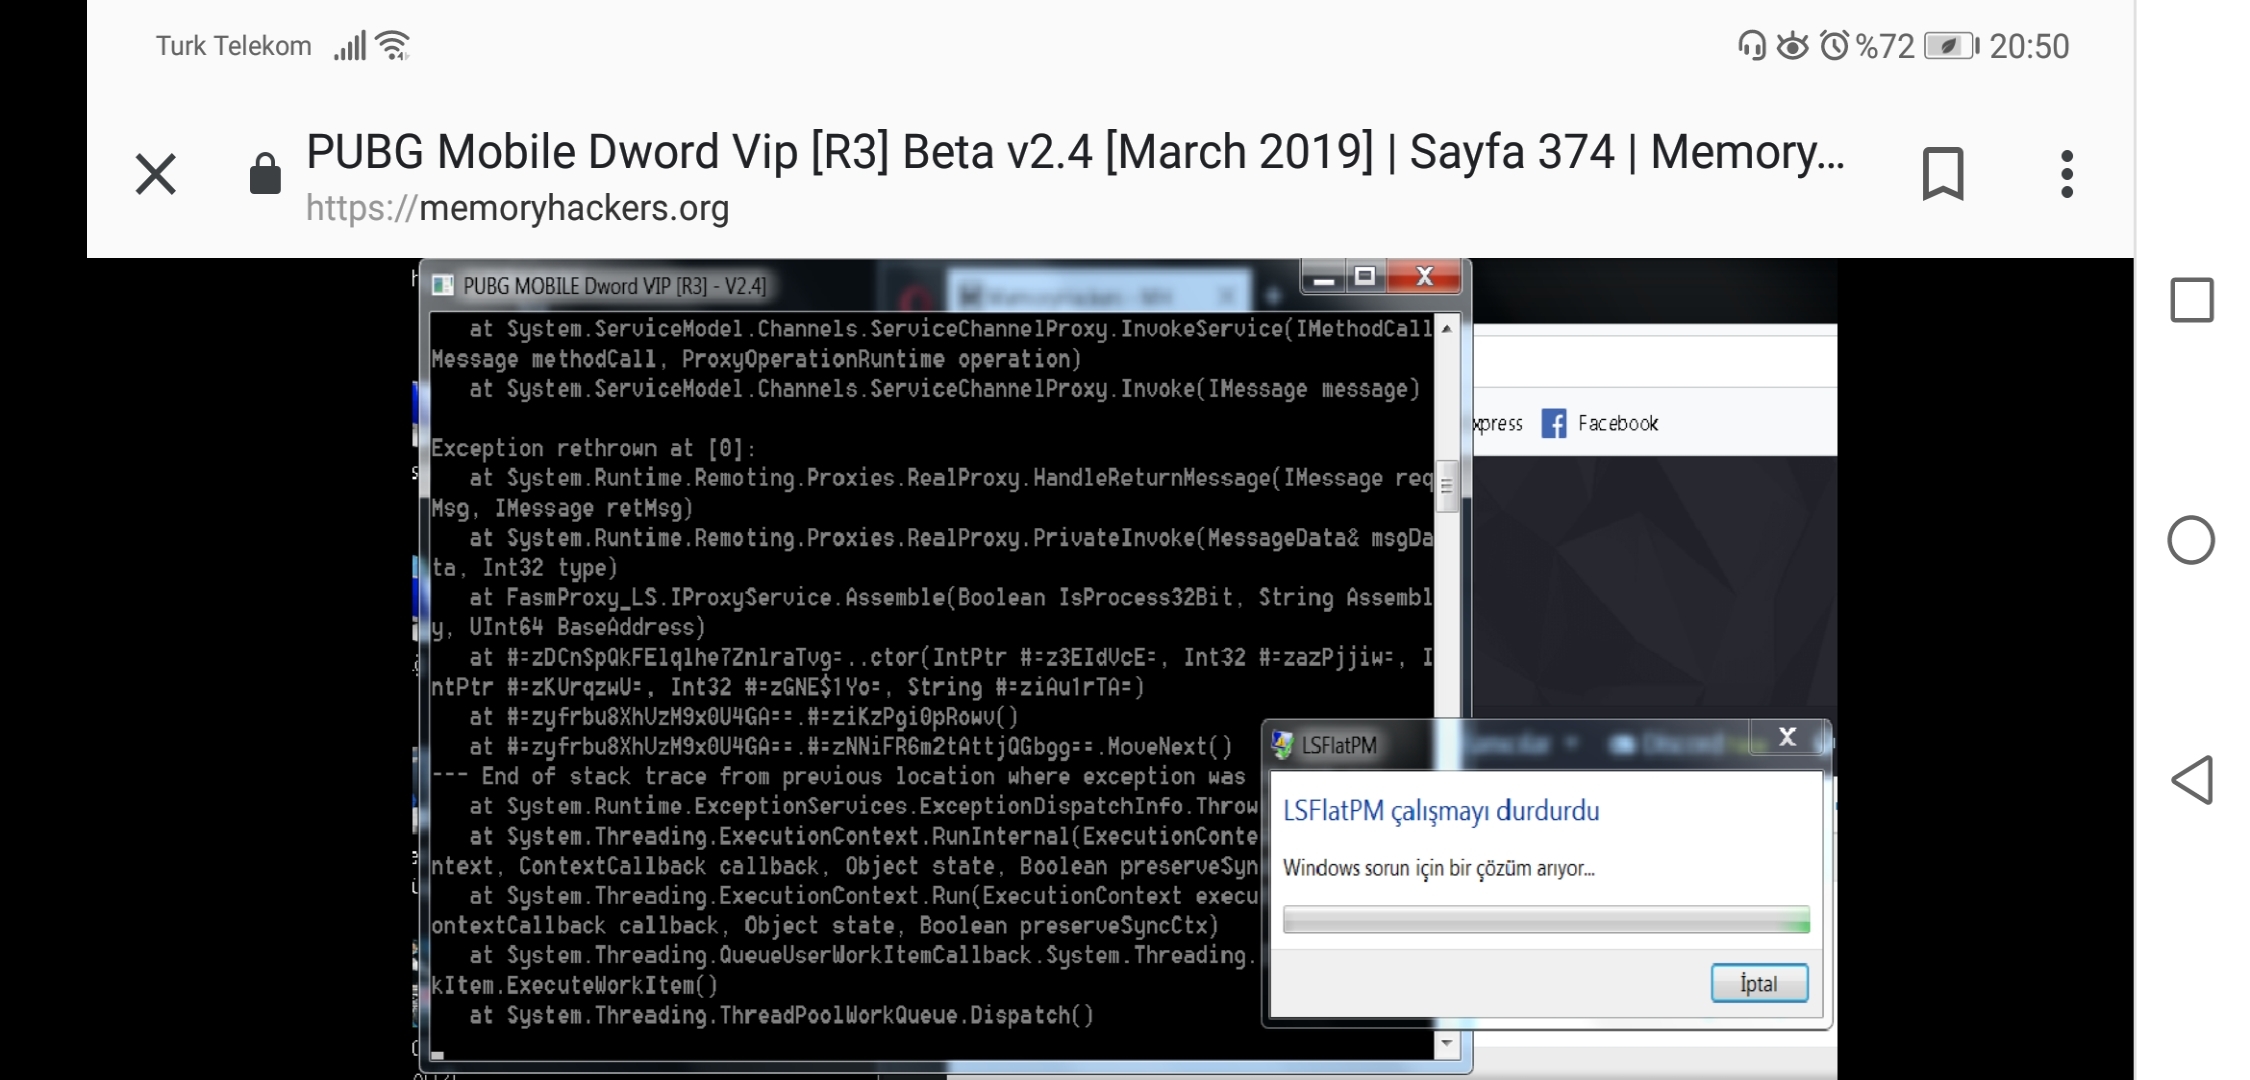Tap the Android back triangle button
Screen dimensions: 2250x1080
pyautogui.click(x=2191, y=780)
